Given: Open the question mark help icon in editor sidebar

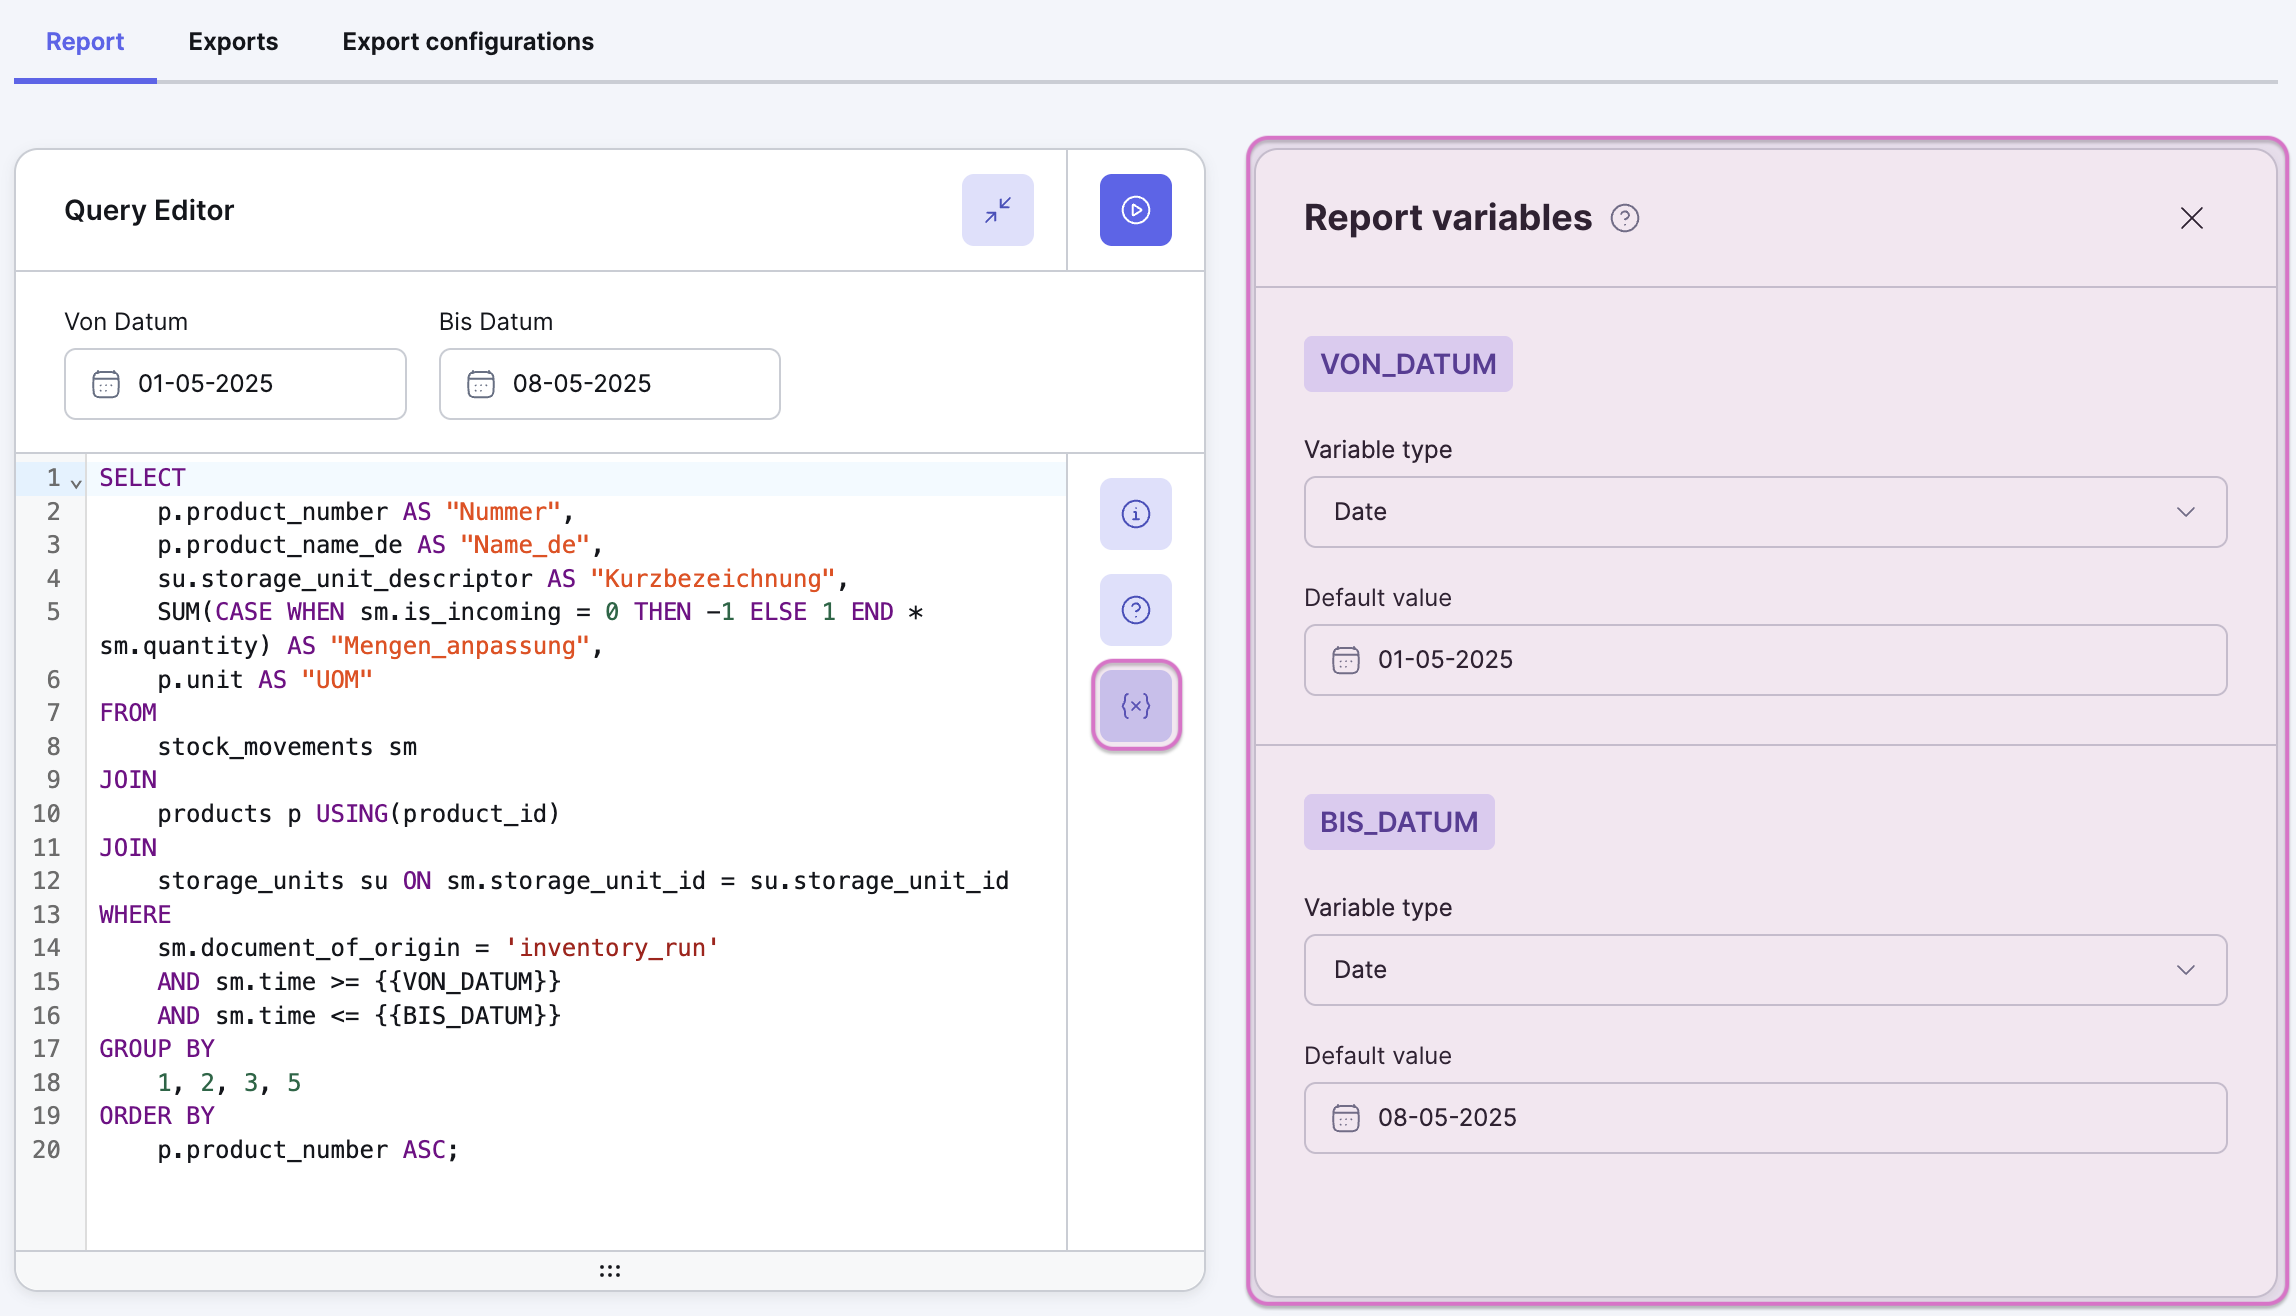Looking at the screenshot, I should (x=1135, y=610).
